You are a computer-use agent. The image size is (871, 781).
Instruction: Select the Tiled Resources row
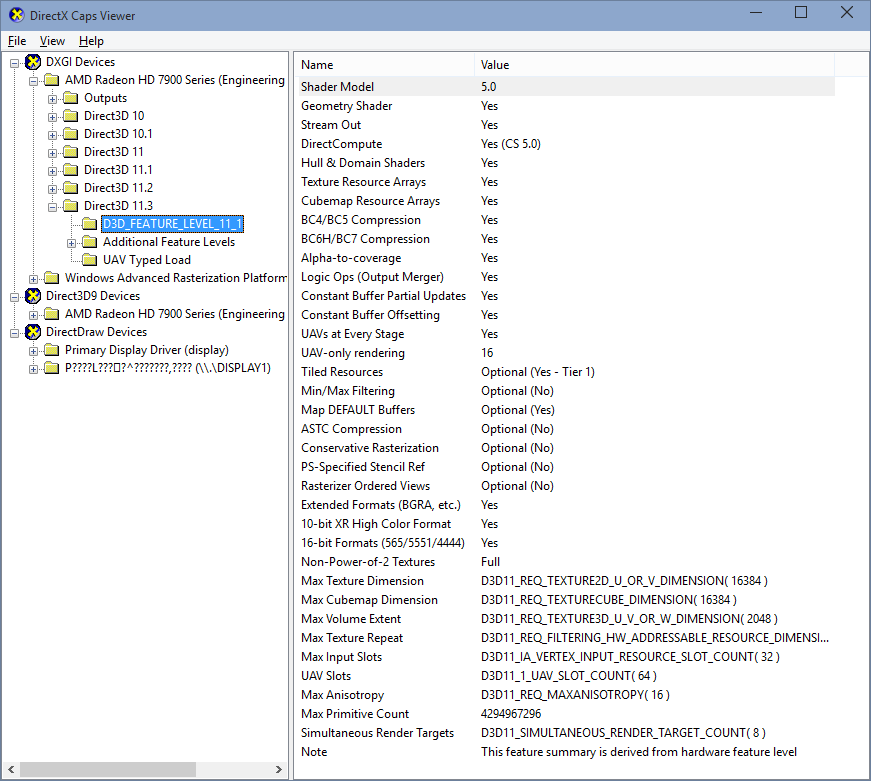pos(567,372)
